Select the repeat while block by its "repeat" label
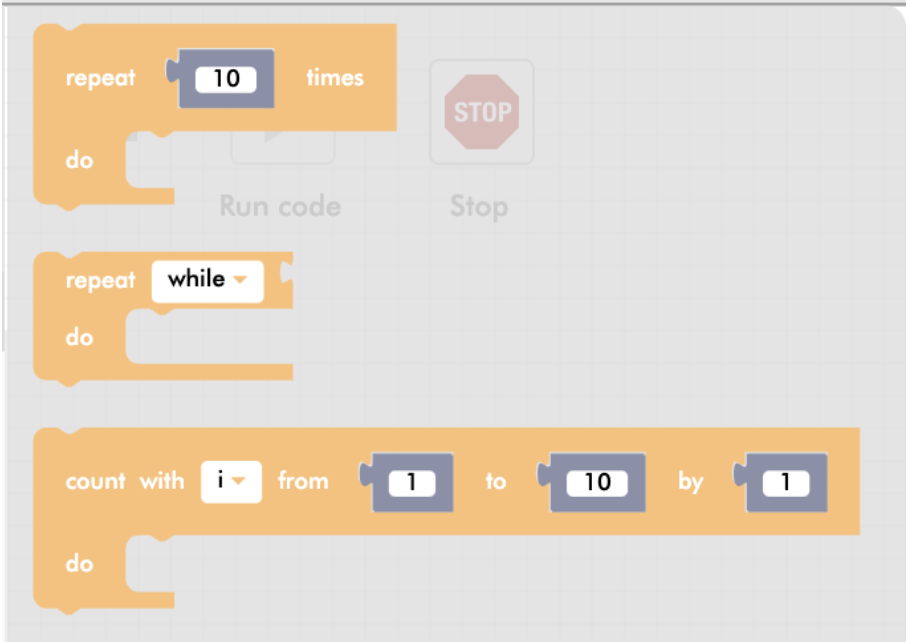 pos(100,281)
